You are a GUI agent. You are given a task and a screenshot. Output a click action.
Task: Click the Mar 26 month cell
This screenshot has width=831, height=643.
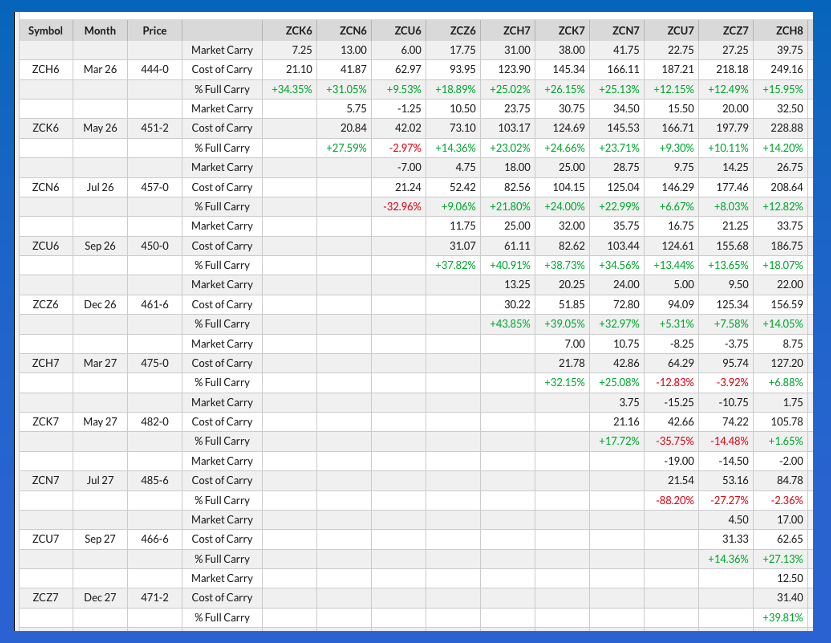tap(100, 69)
